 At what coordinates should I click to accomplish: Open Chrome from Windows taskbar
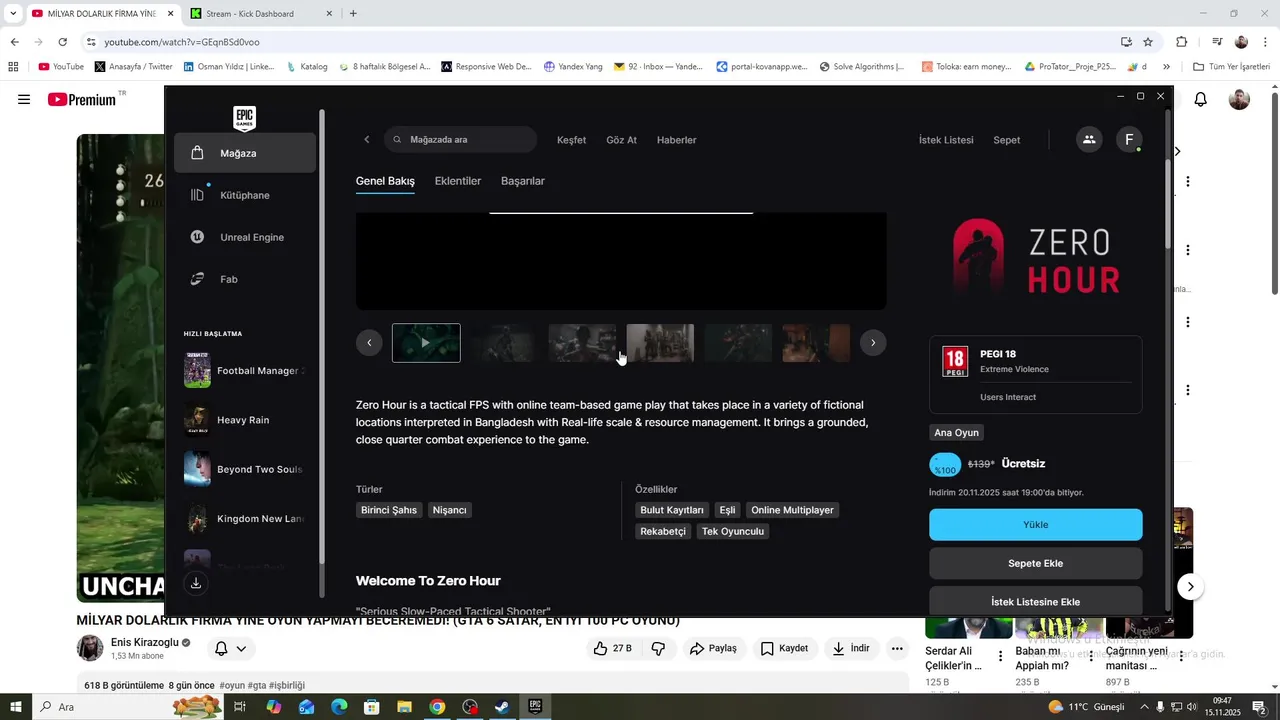tap(437, 707)
